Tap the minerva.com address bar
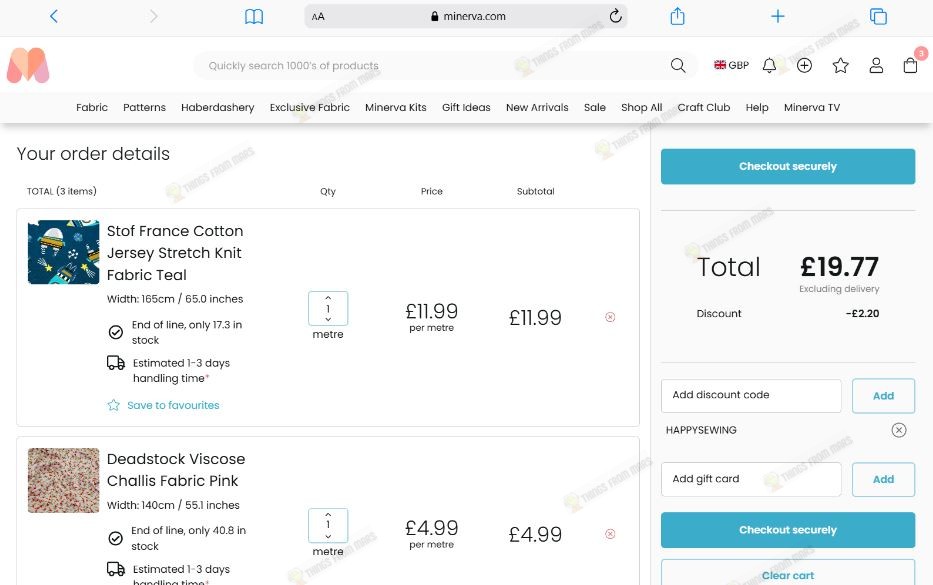 coord(466,16)
